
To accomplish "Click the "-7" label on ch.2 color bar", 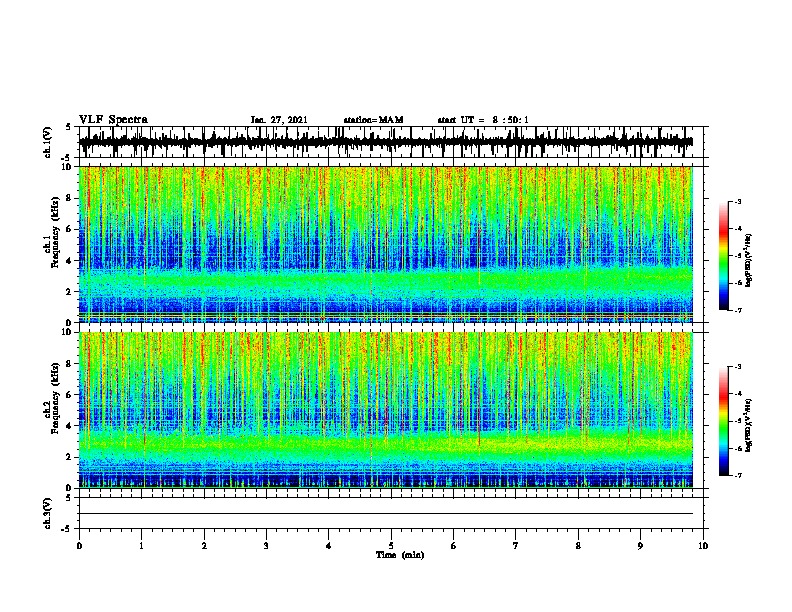I will [x=738, y=475].
